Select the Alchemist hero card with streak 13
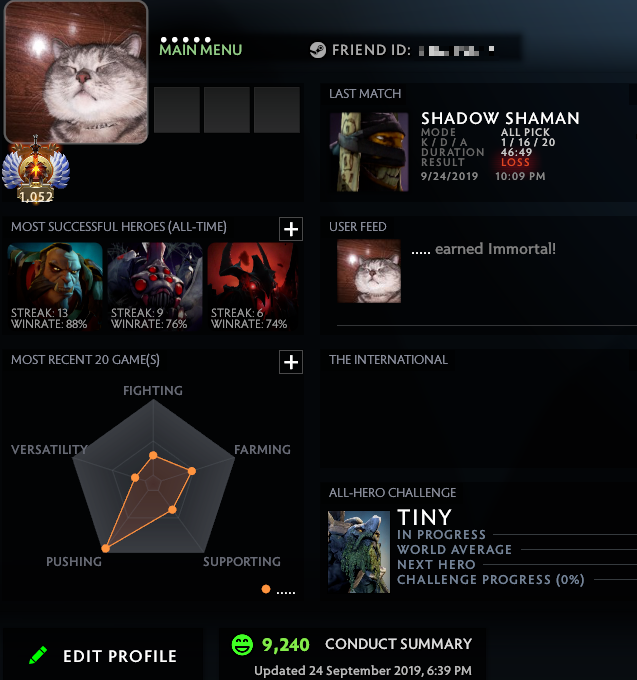Viewport: 637px width, 680px height. (55, 287)
